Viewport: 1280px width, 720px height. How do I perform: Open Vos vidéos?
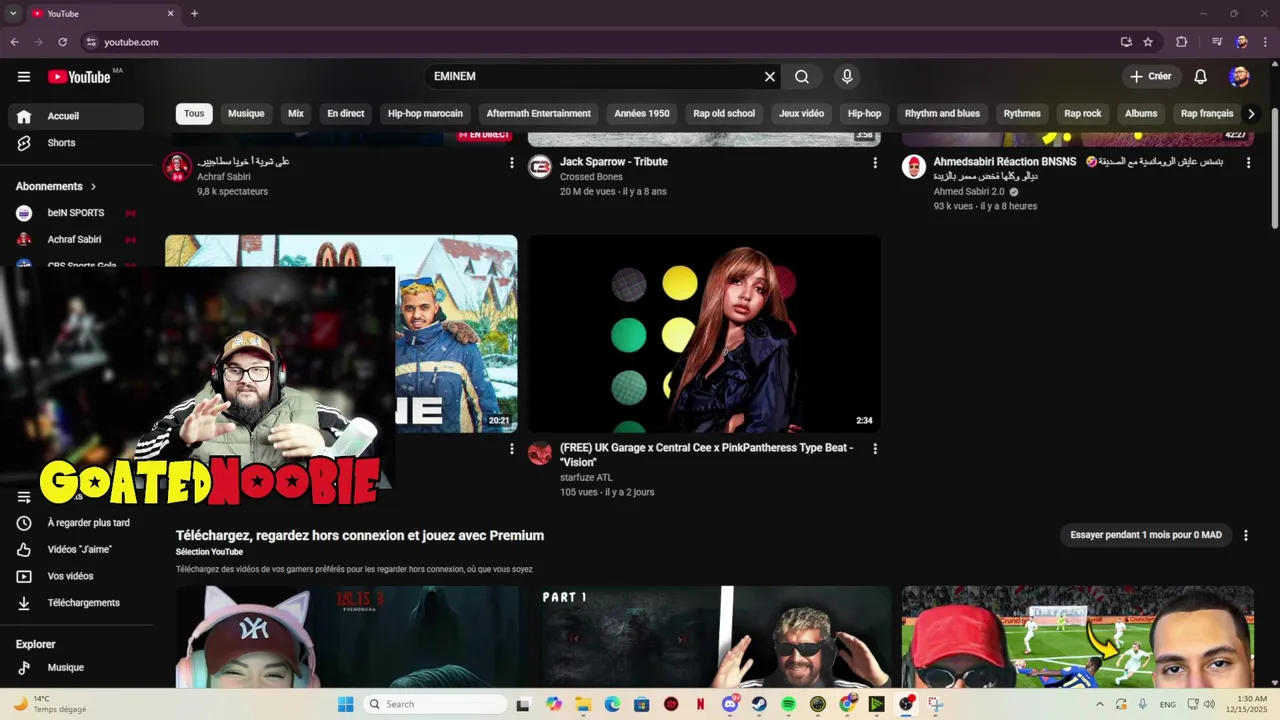click(76, 576)
